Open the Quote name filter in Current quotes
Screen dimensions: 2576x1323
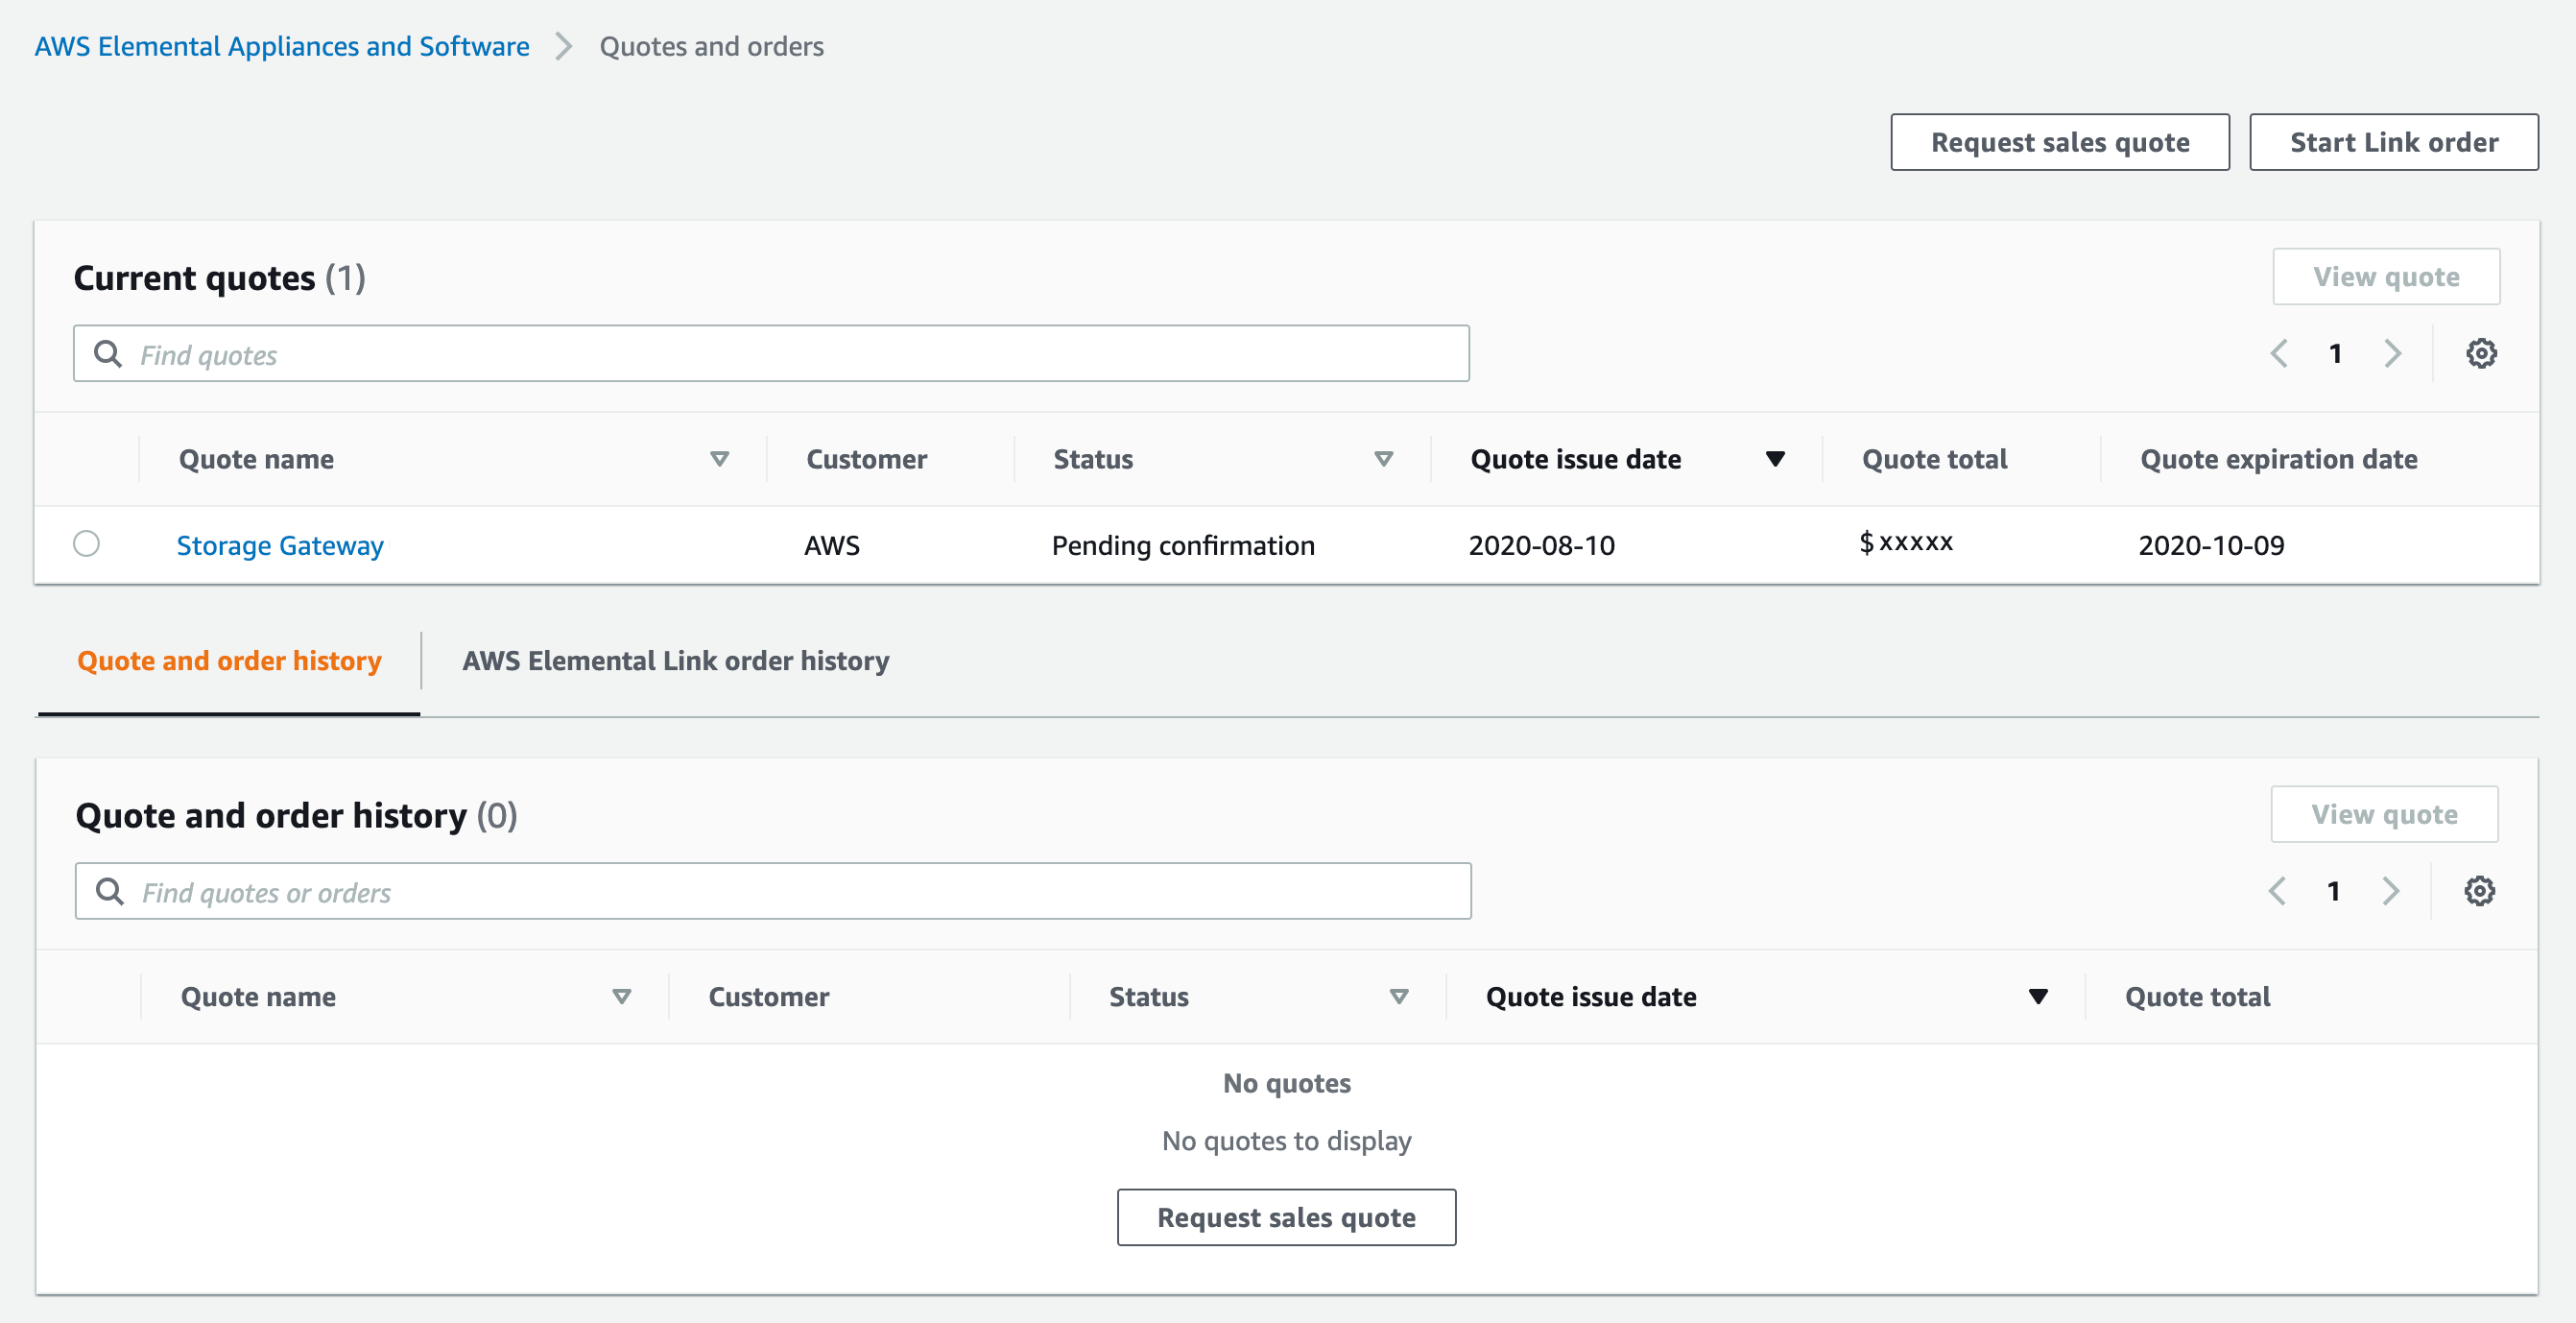719,459
